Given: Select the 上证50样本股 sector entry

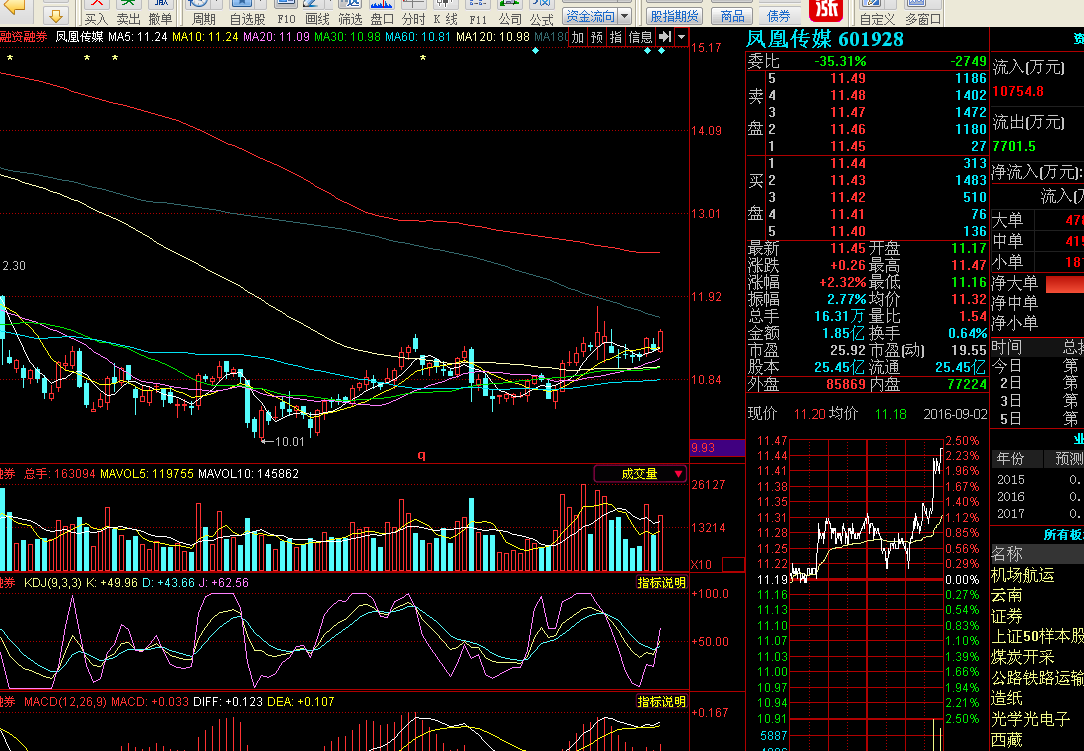Looking at the screenshot, I should point(1037,636).
